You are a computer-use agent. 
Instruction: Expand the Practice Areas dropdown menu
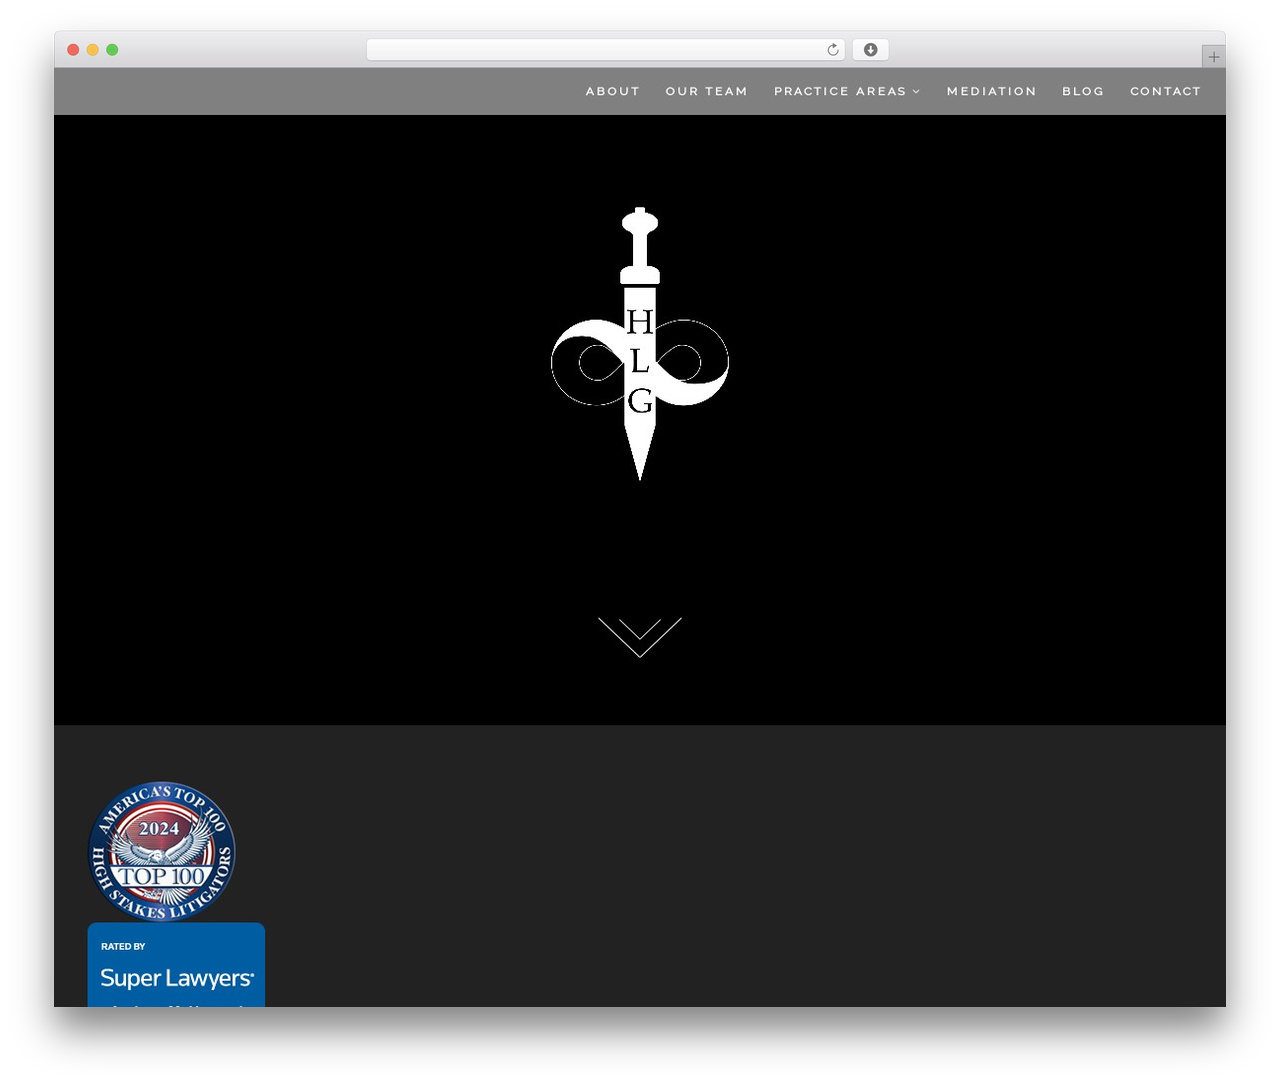point(847,91)
